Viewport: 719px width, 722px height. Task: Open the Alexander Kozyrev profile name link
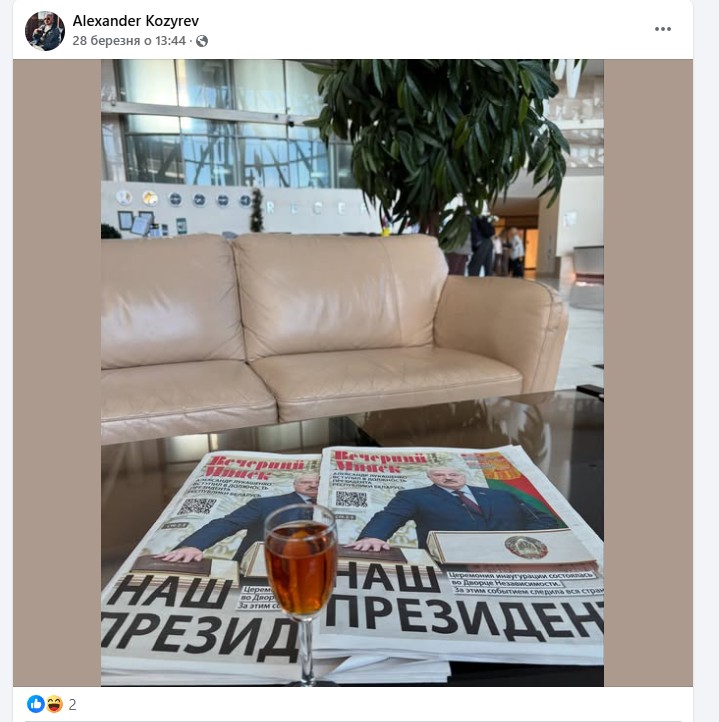coord(136,21)
